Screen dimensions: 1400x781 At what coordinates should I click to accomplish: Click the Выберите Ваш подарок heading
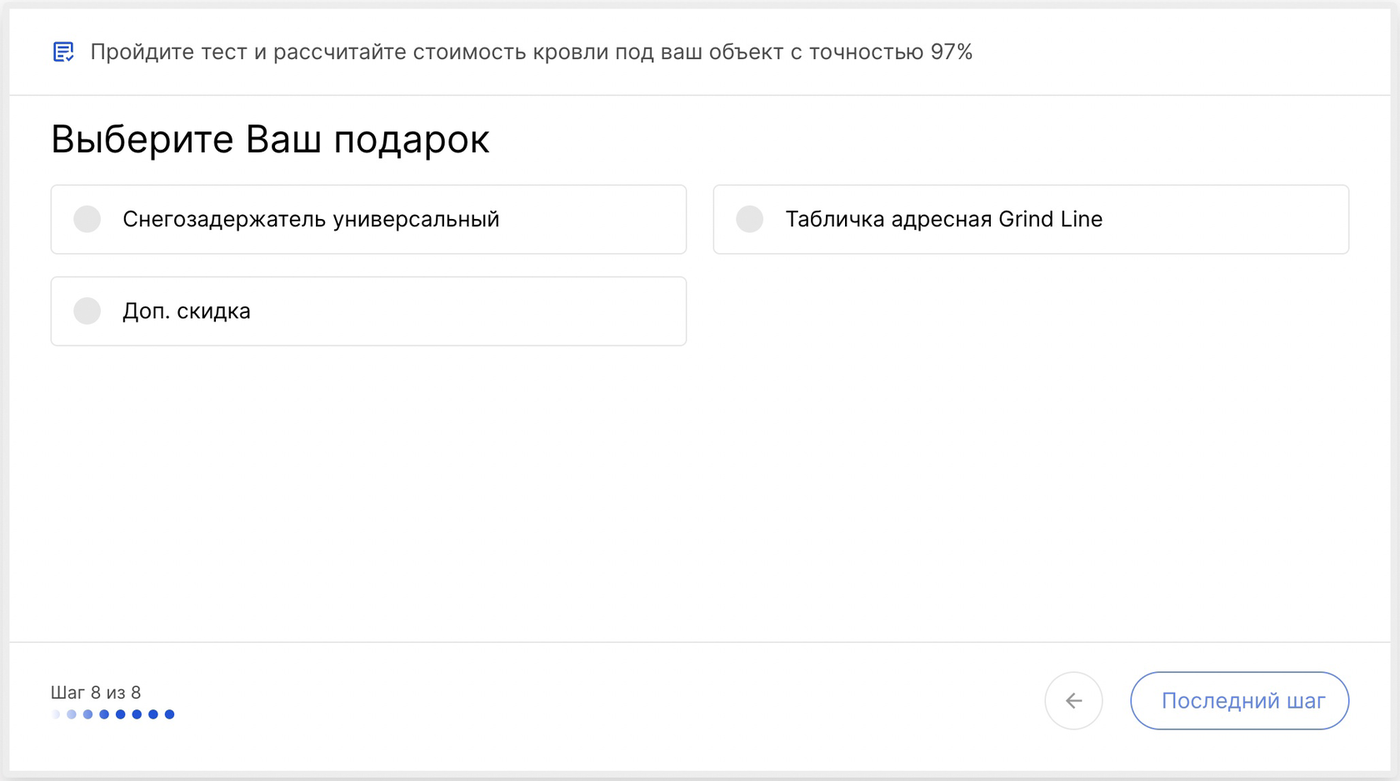pyautogui.click(x=270, y=139)
